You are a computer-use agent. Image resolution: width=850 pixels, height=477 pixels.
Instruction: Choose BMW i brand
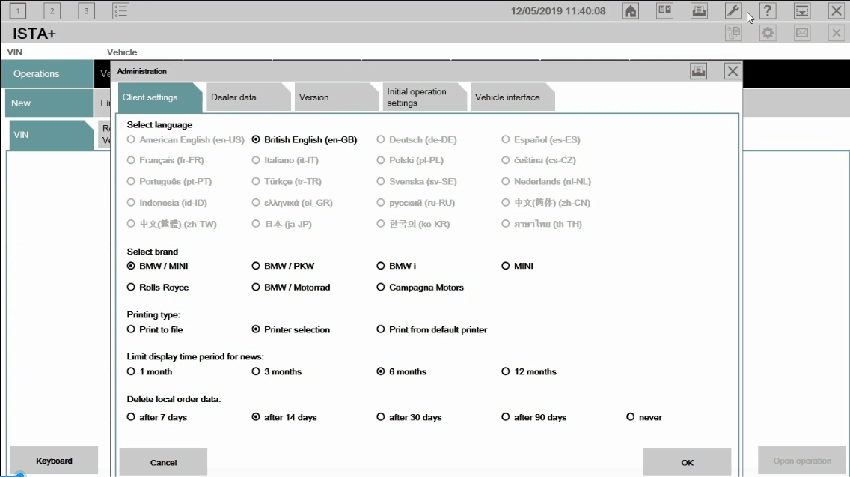[397, 266]
